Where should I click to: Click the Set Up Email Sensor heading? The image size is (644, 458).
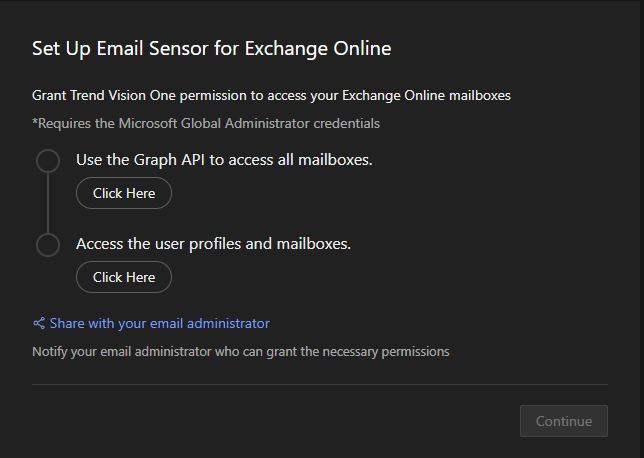click(211, 48)
